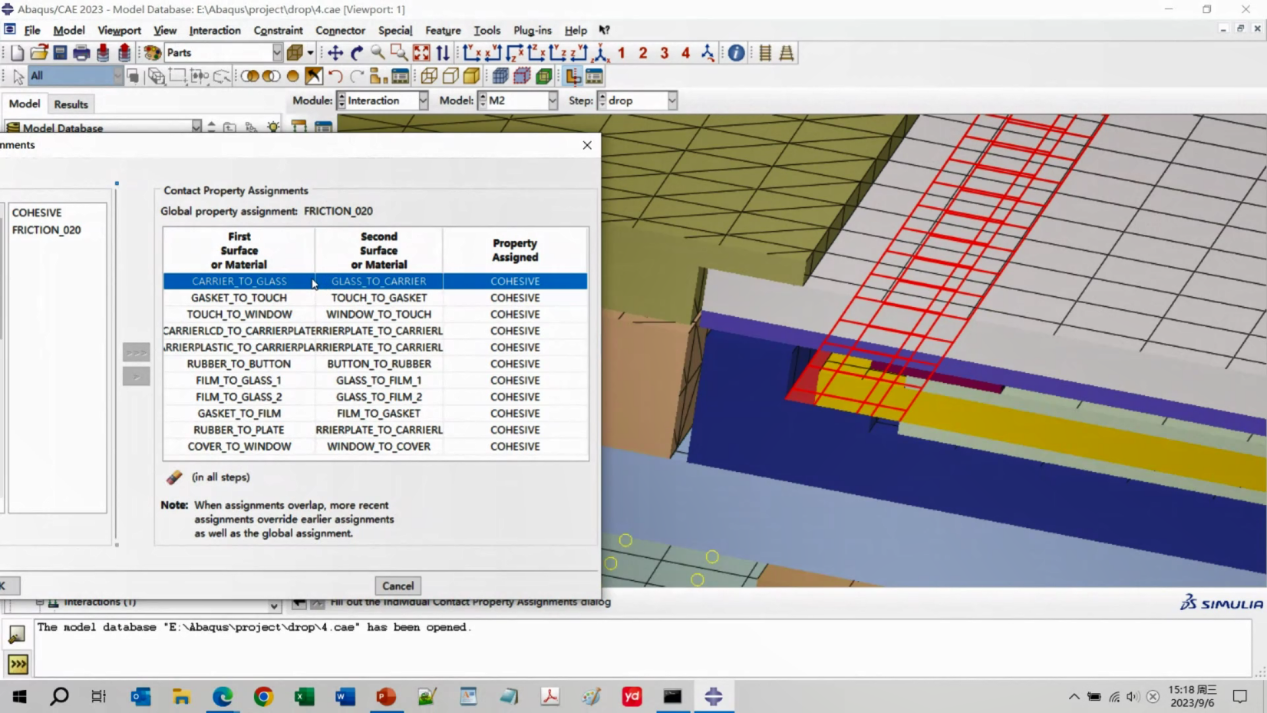Save the model database with floppy icon
The height and width of the screenshot is (713, 1267).
[60, 53]
